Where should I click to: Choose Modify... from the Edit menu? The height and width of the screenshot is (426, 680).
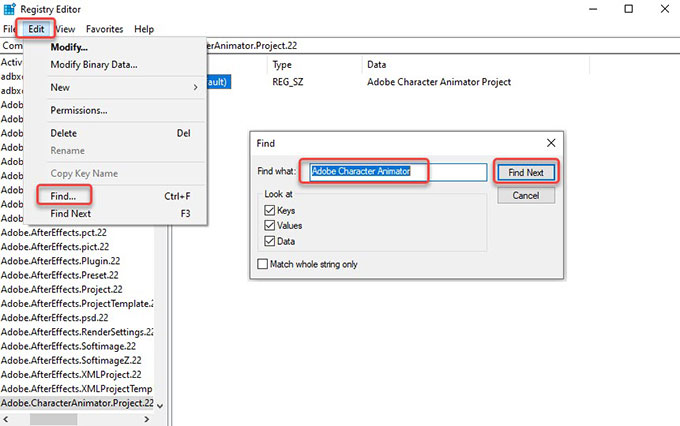(x=69, y=47)
